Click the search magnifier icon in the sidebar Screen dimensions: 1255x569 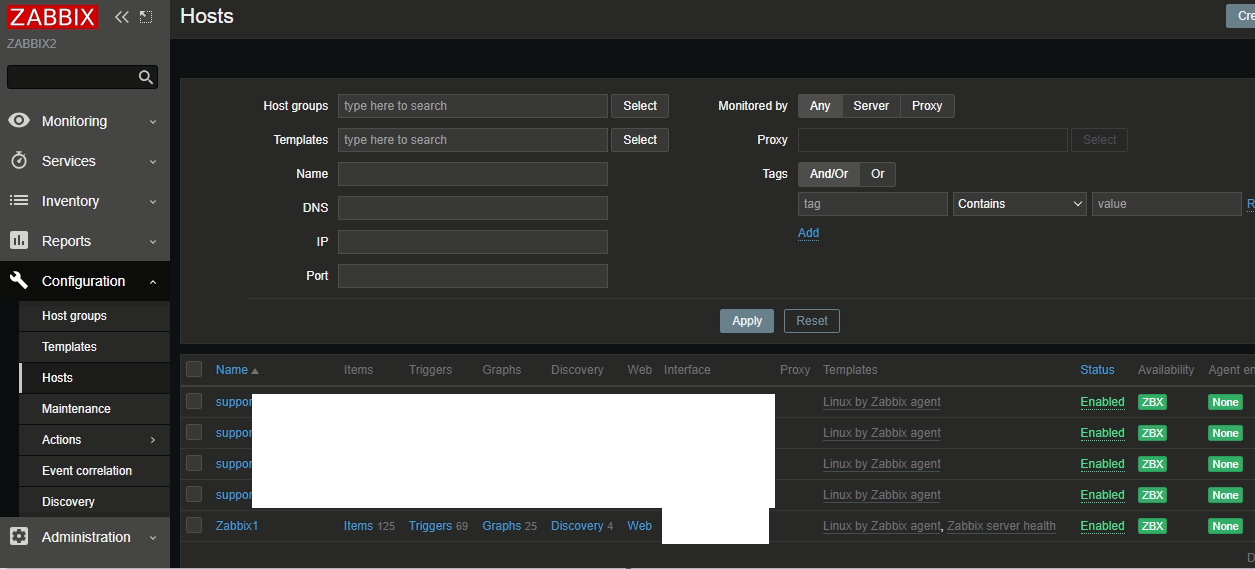click(146, 77)
